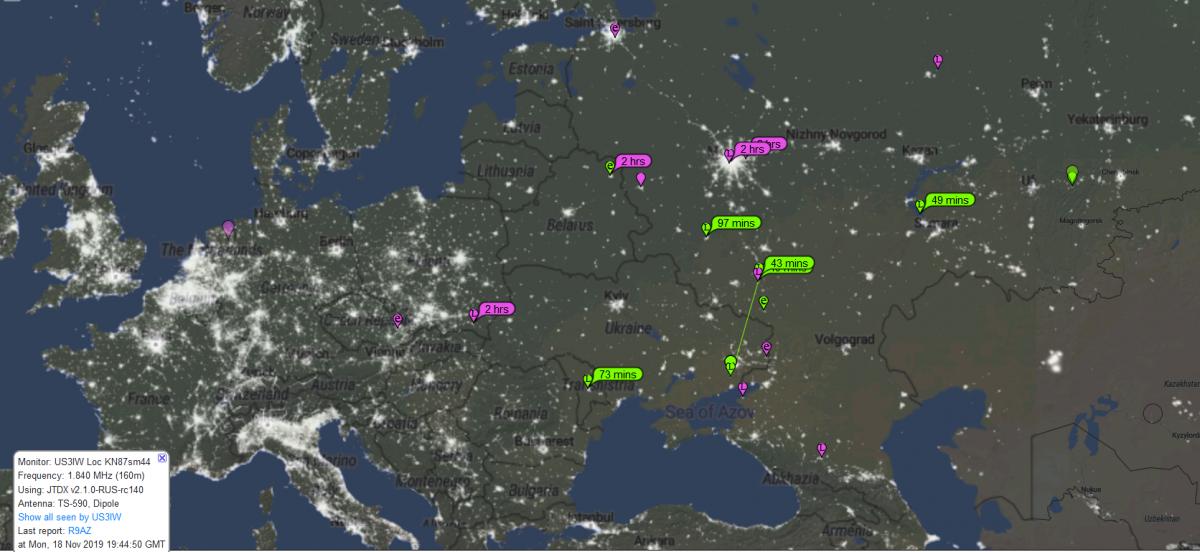The width and height of the screenshot is (1200, 552).
Task: Select the 2 hrs marker near Lithuania
Action: [634, 161]
